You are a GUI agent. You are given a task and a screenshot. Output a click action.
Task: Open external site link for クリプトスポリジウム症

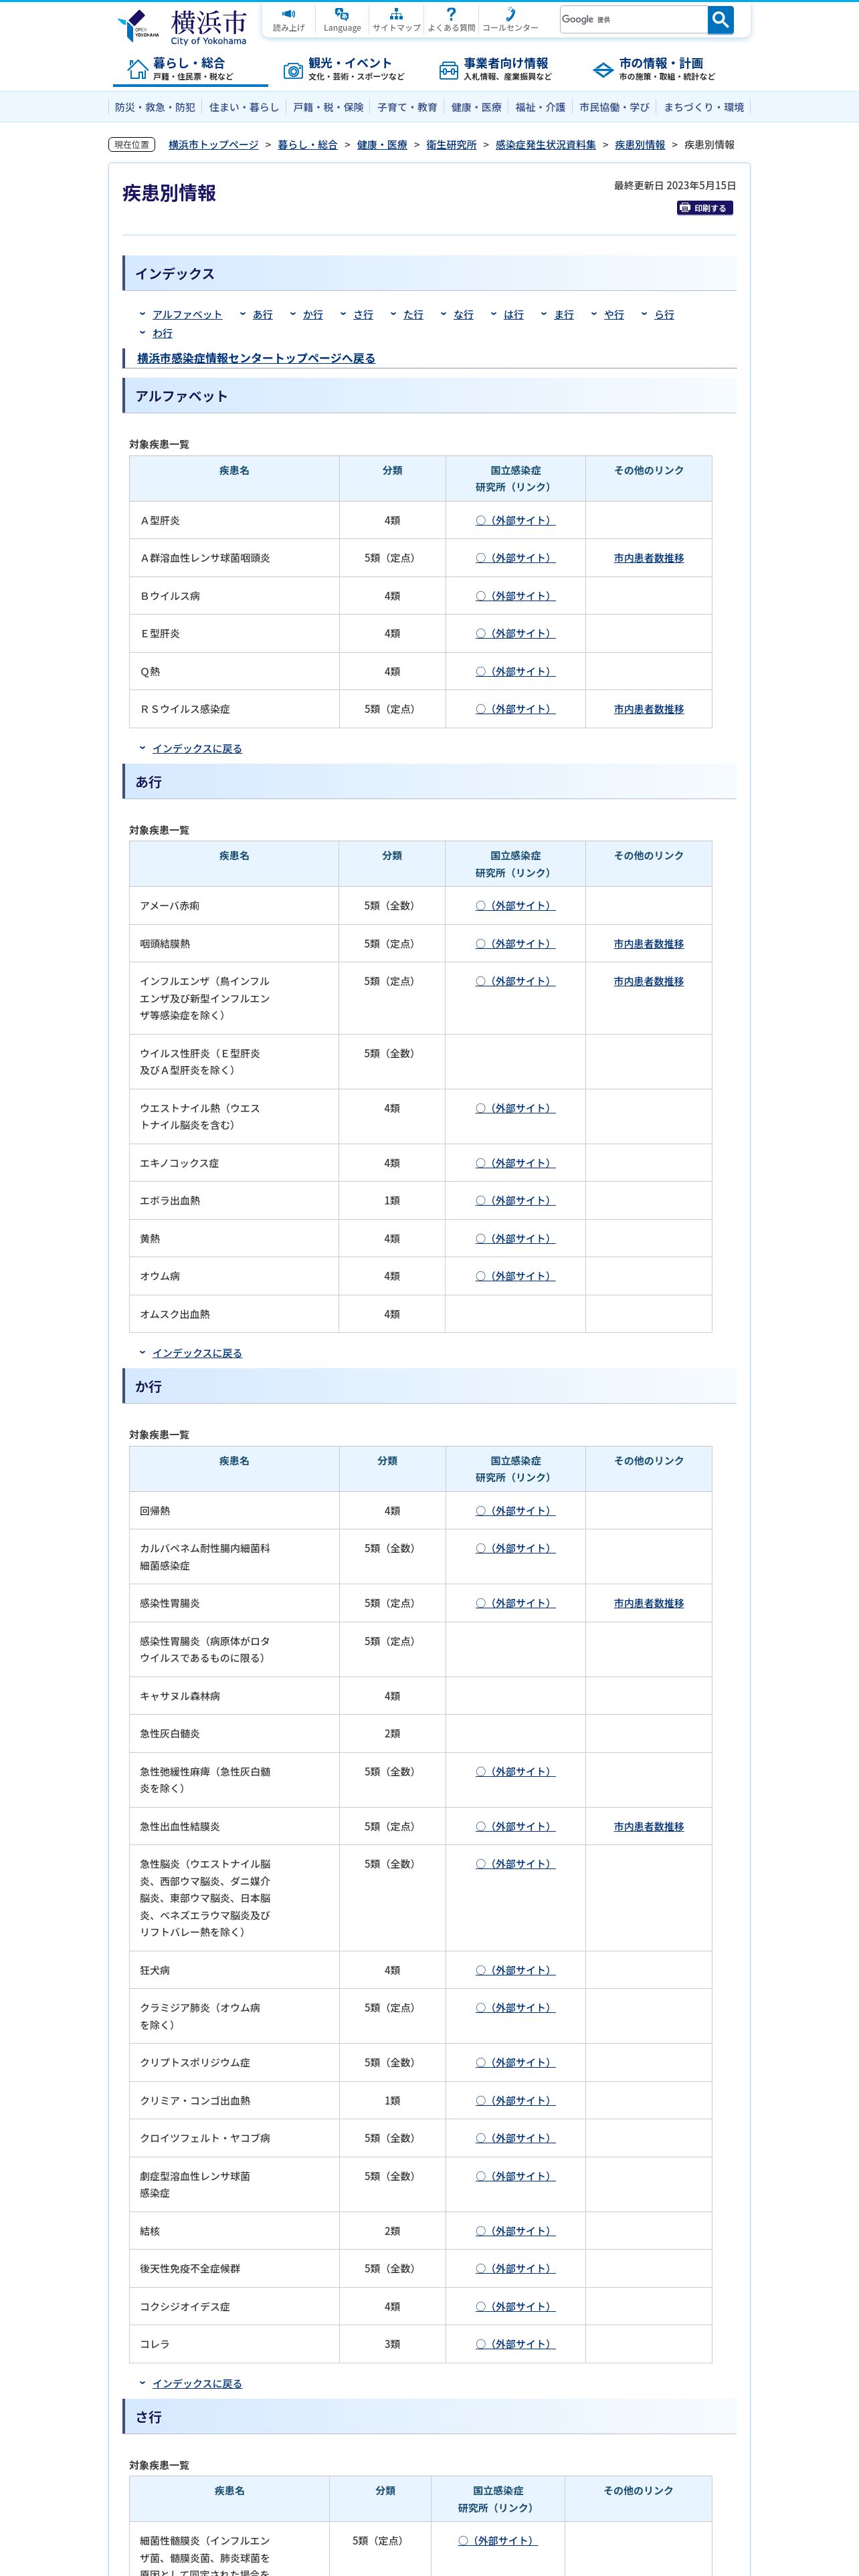[x=515, y=2062]
